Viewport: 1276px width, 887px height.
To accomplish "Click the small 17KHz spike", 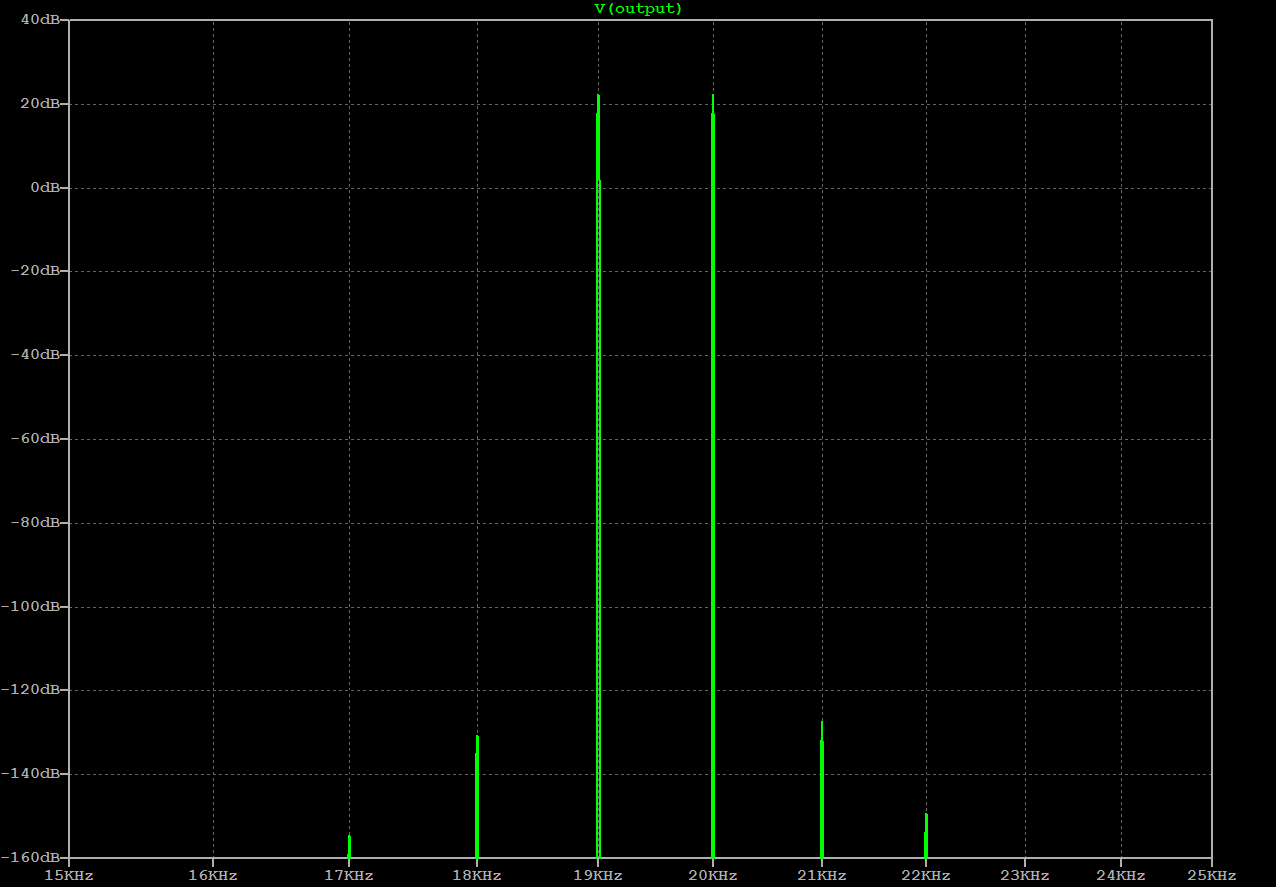I will 349,846.
